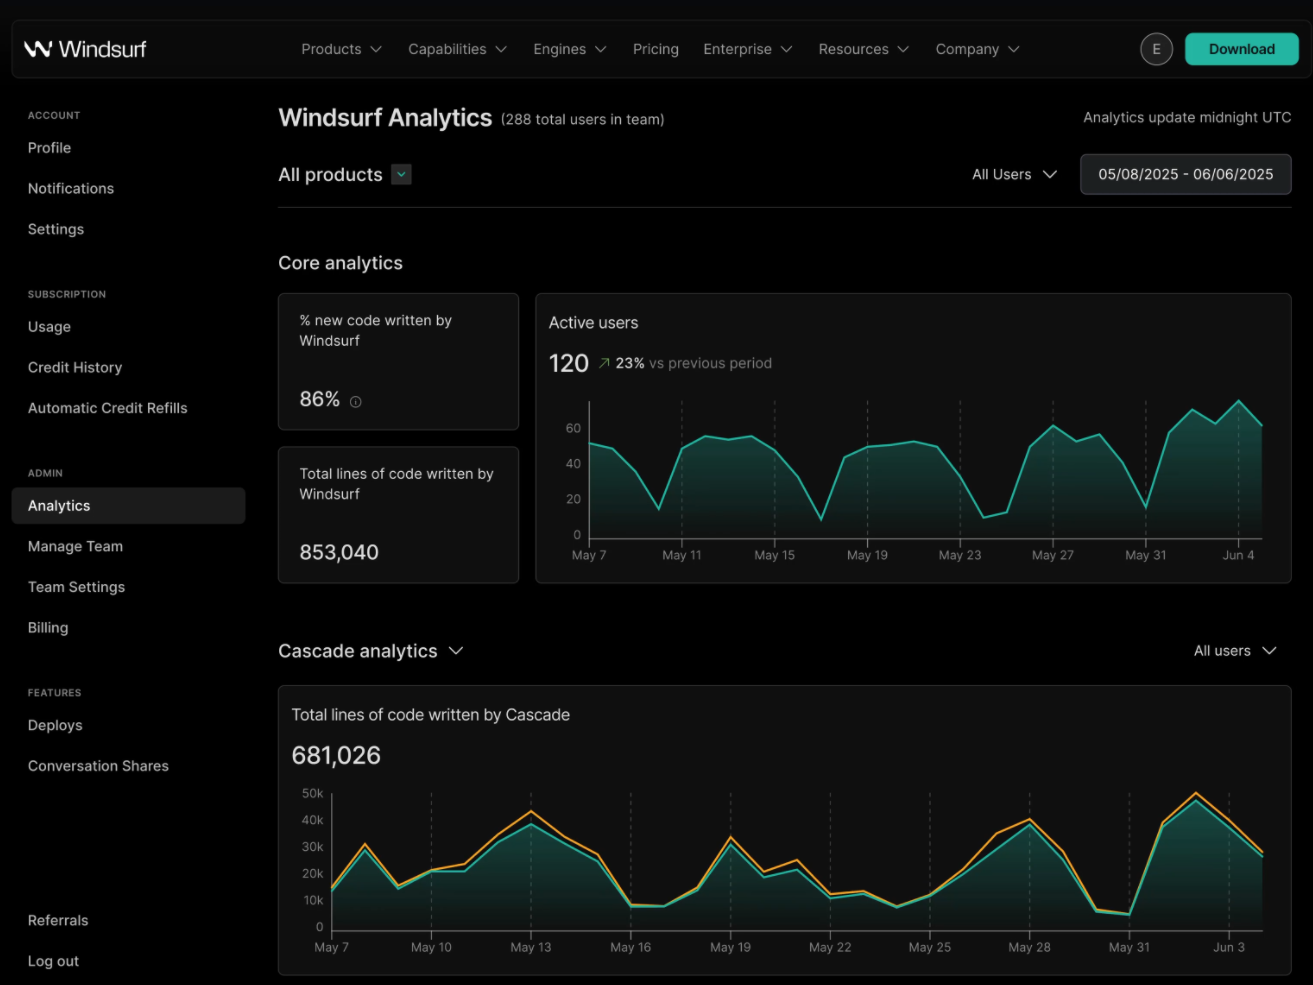
Task: Open the Cascade All users dropdown
Action: (x=1235, y=651)
